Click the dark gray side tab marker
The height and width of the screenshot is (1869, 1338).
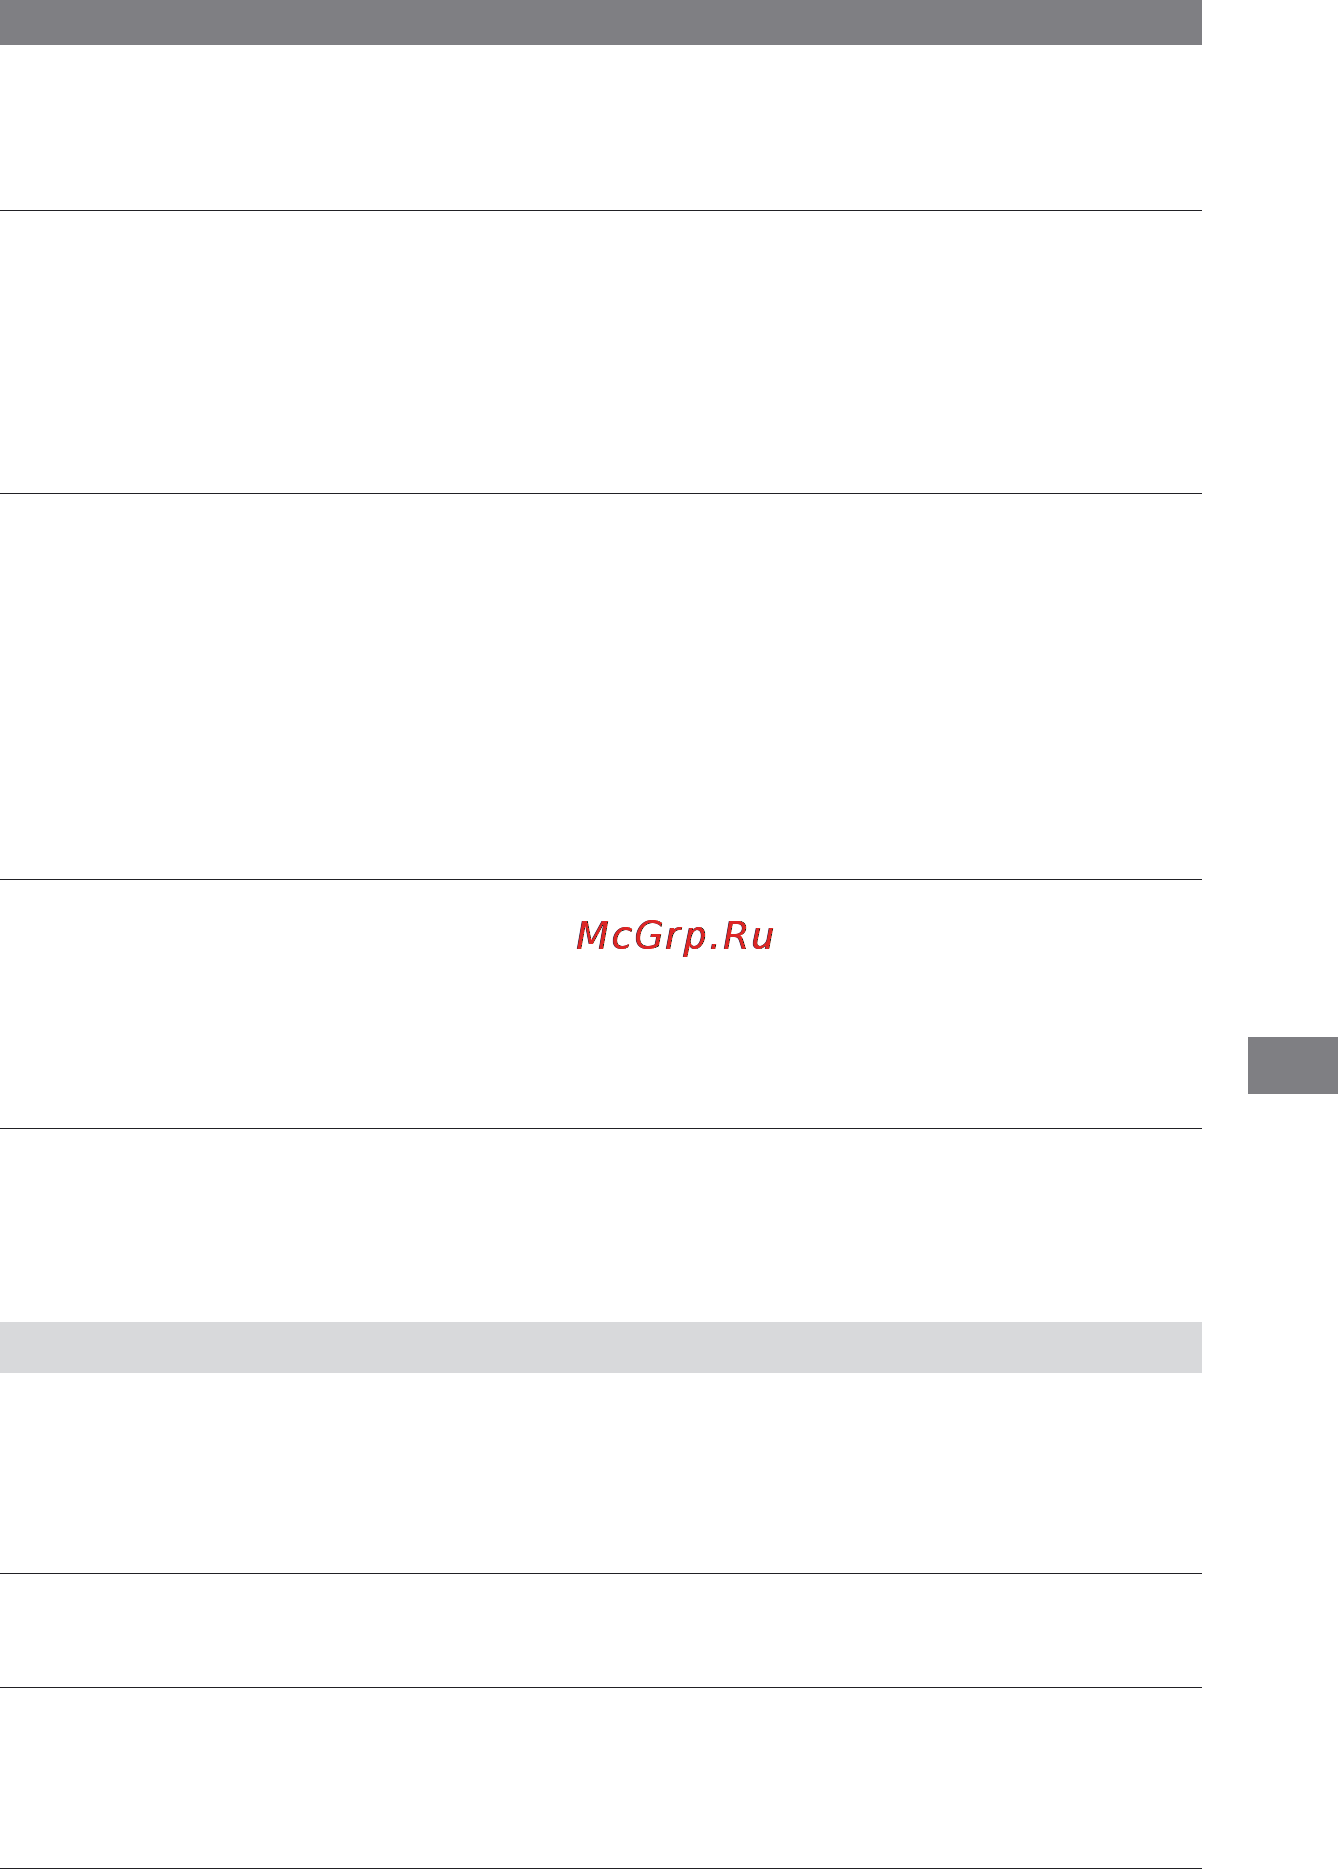tap(1293, 1066)
